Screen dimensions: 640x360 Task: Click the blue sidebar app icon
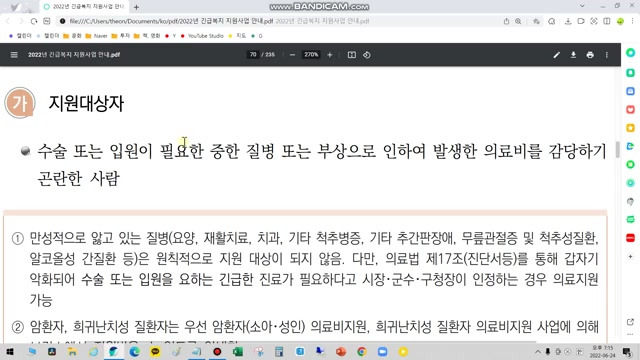tap(630, 91)
